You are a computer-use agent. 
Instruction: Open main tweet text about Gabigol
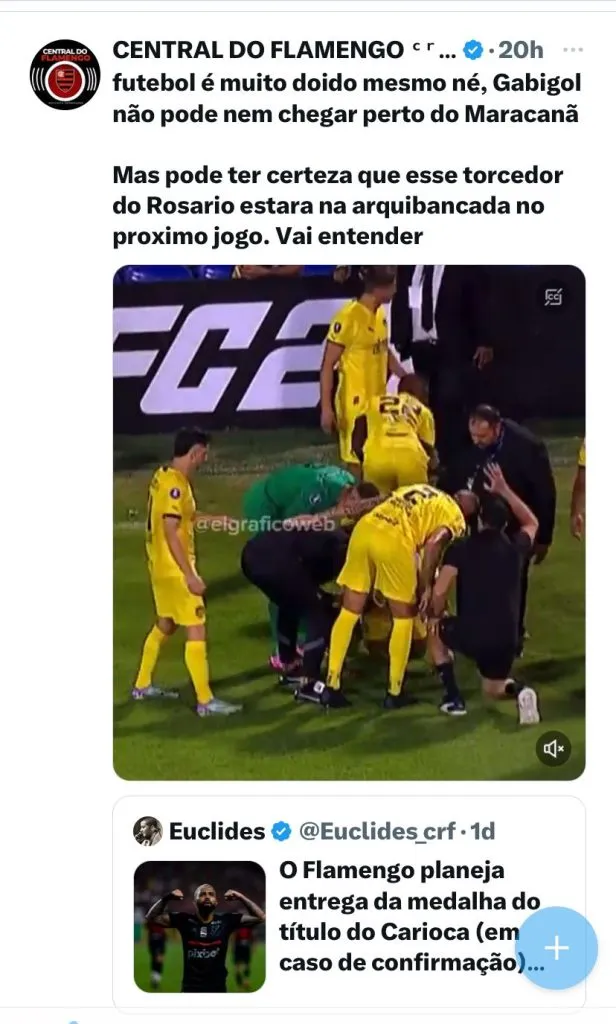[346, 99]
